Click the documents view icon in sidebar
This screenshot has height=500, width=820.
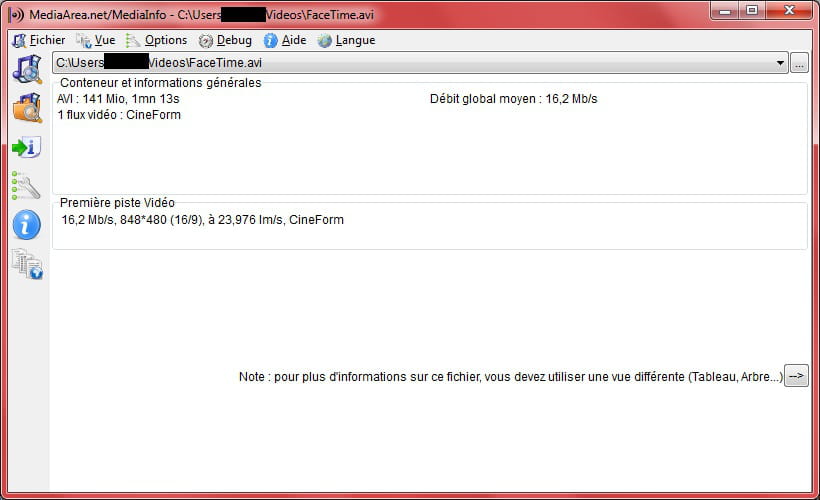[27, 263]
